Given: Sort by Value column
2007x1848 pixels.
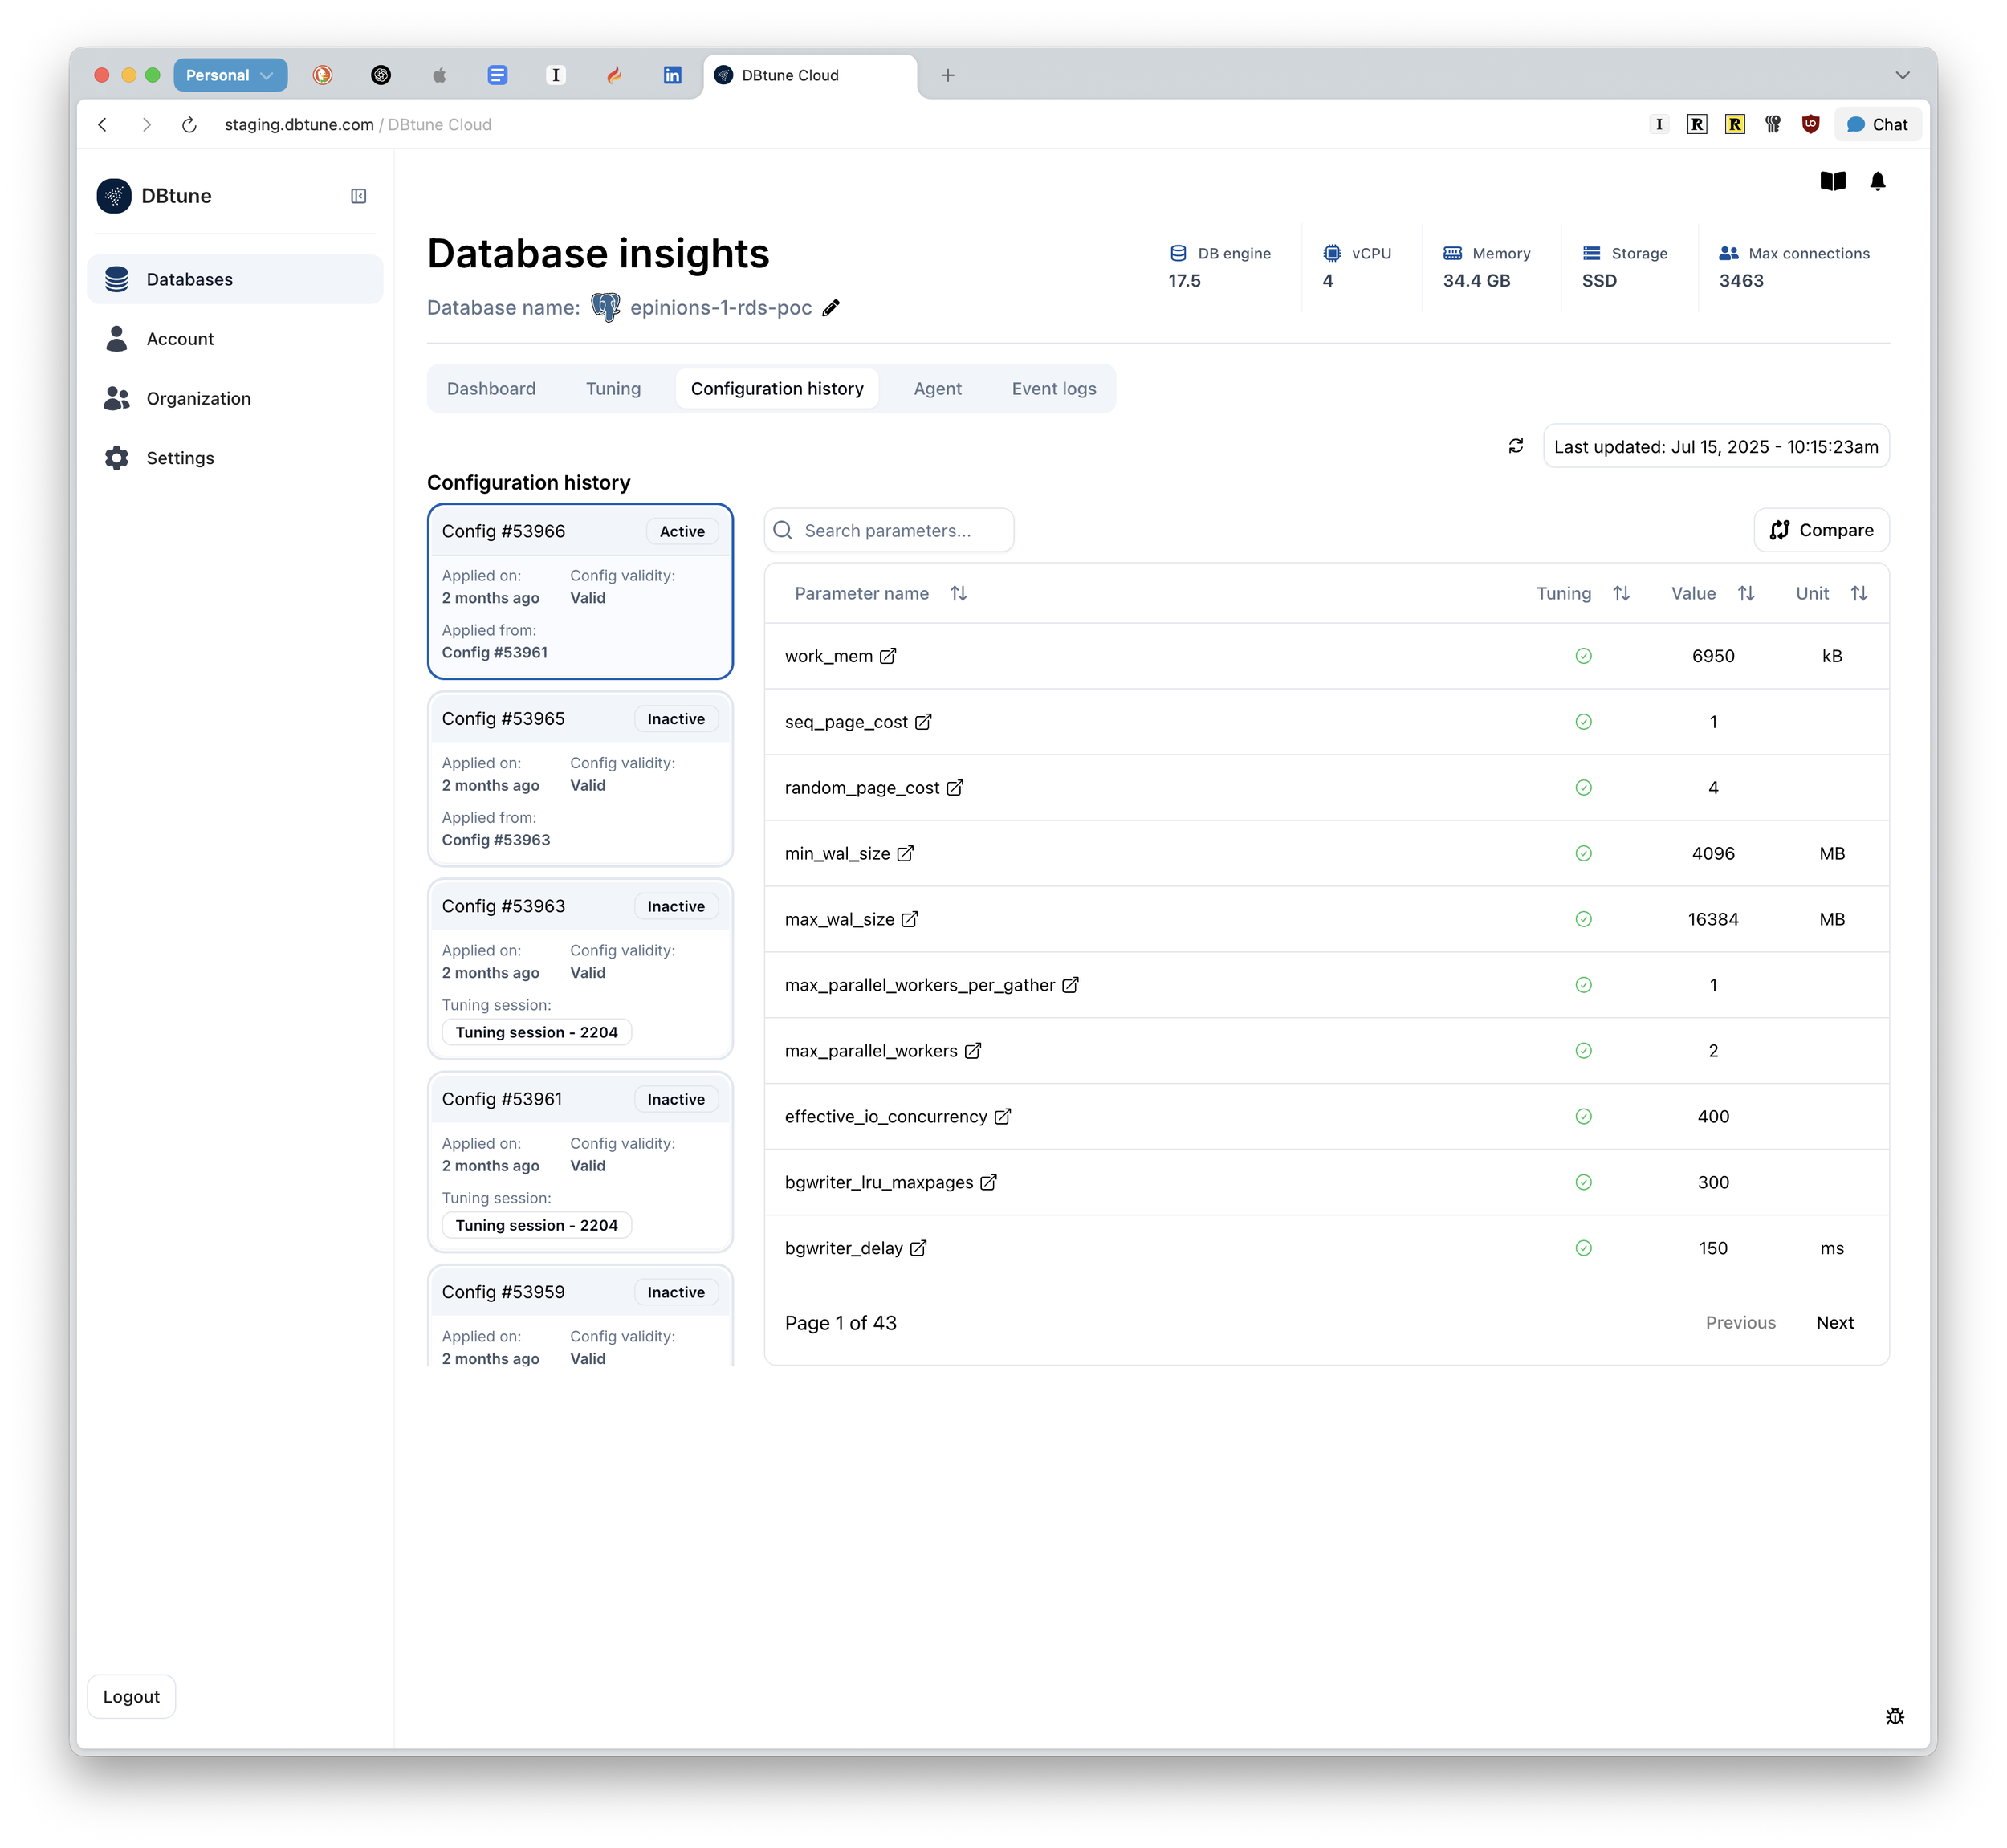Looking at the screenshot, I should pos(1746,593).
